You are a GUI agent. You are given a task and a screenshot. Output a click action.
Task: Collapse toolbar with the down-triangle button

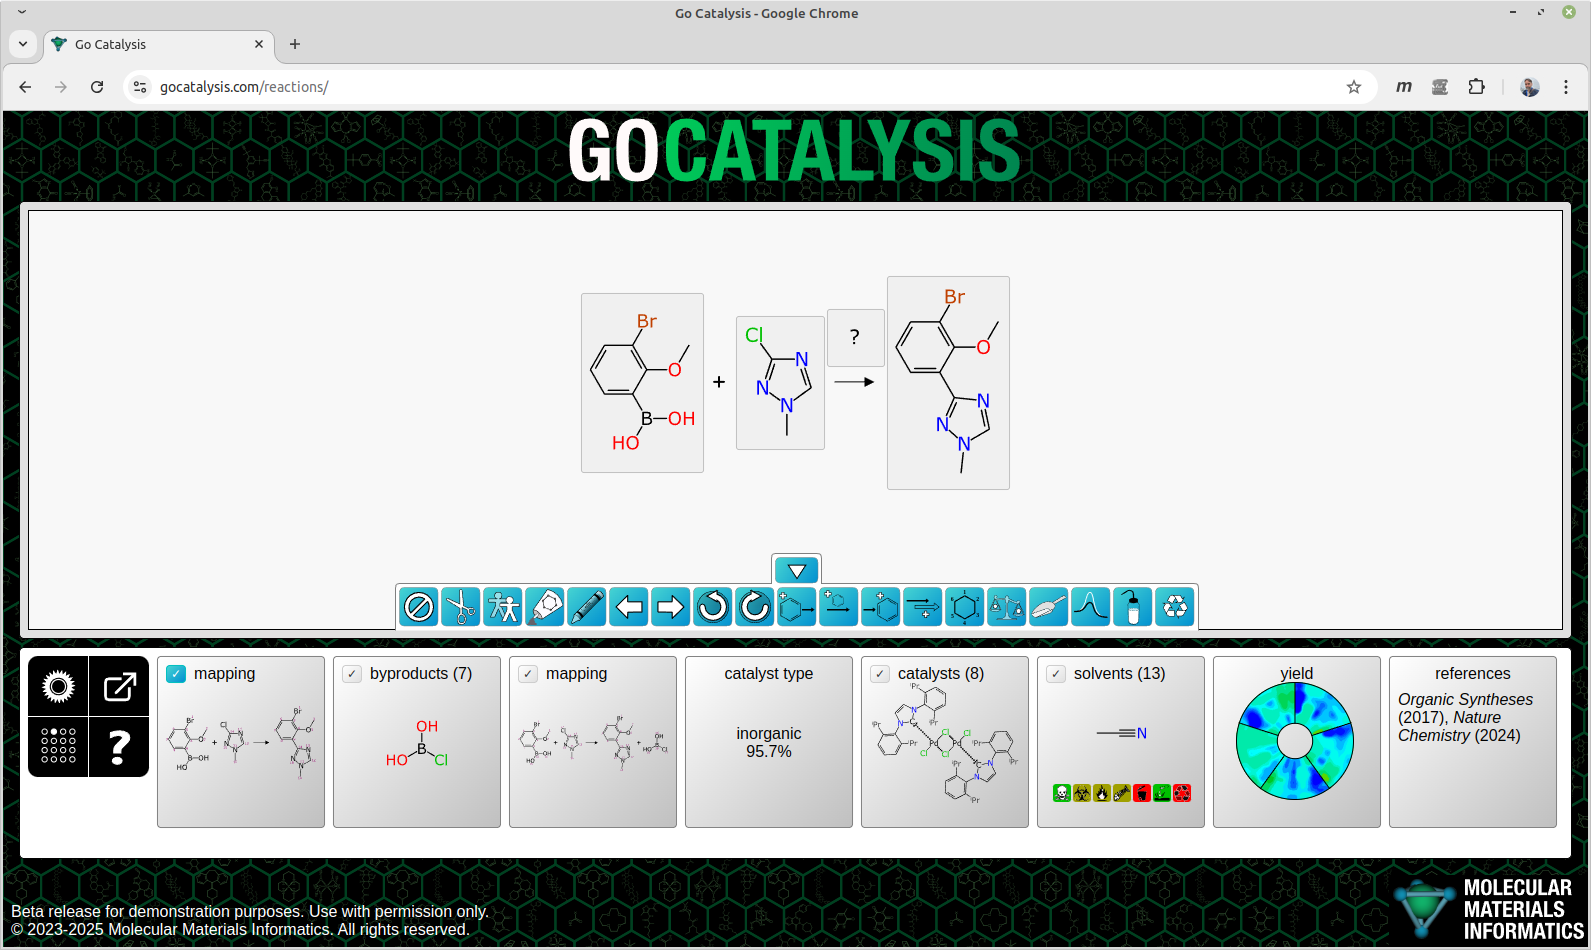tap(797, 570)
